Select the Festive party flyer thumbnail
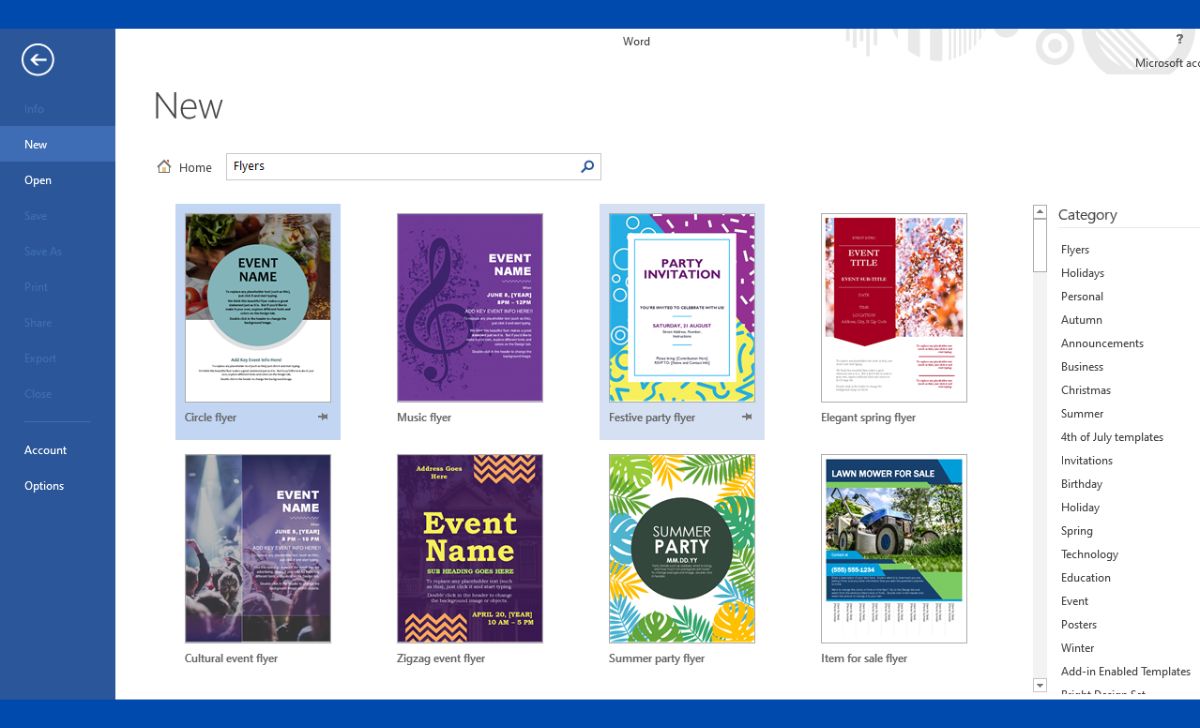Screen dimensions: 1200x728 click(x=682, y=308)
